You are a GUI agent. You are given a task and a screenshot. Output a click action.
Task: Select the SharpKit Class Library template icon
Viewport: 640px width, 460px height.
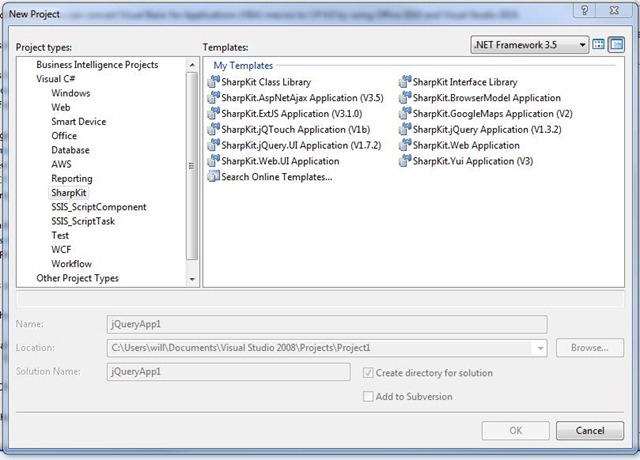[x=213, y=82]
